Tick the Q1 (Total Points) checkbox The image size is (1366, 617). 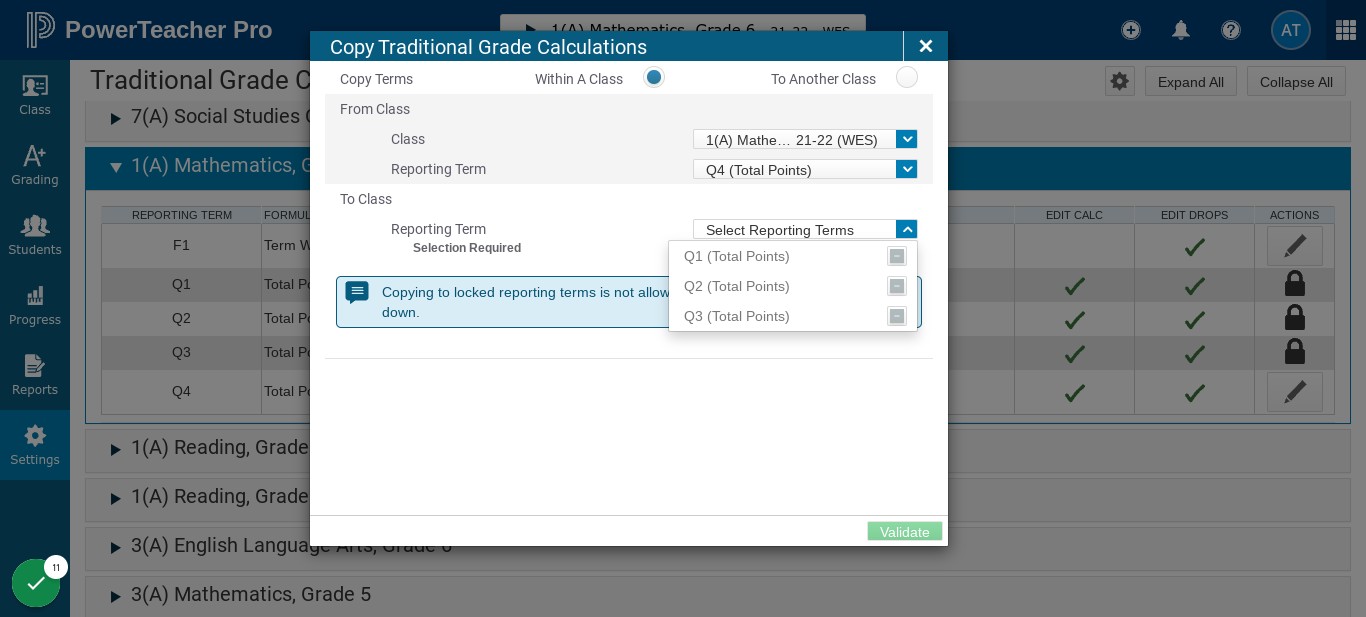pos(897,256)
